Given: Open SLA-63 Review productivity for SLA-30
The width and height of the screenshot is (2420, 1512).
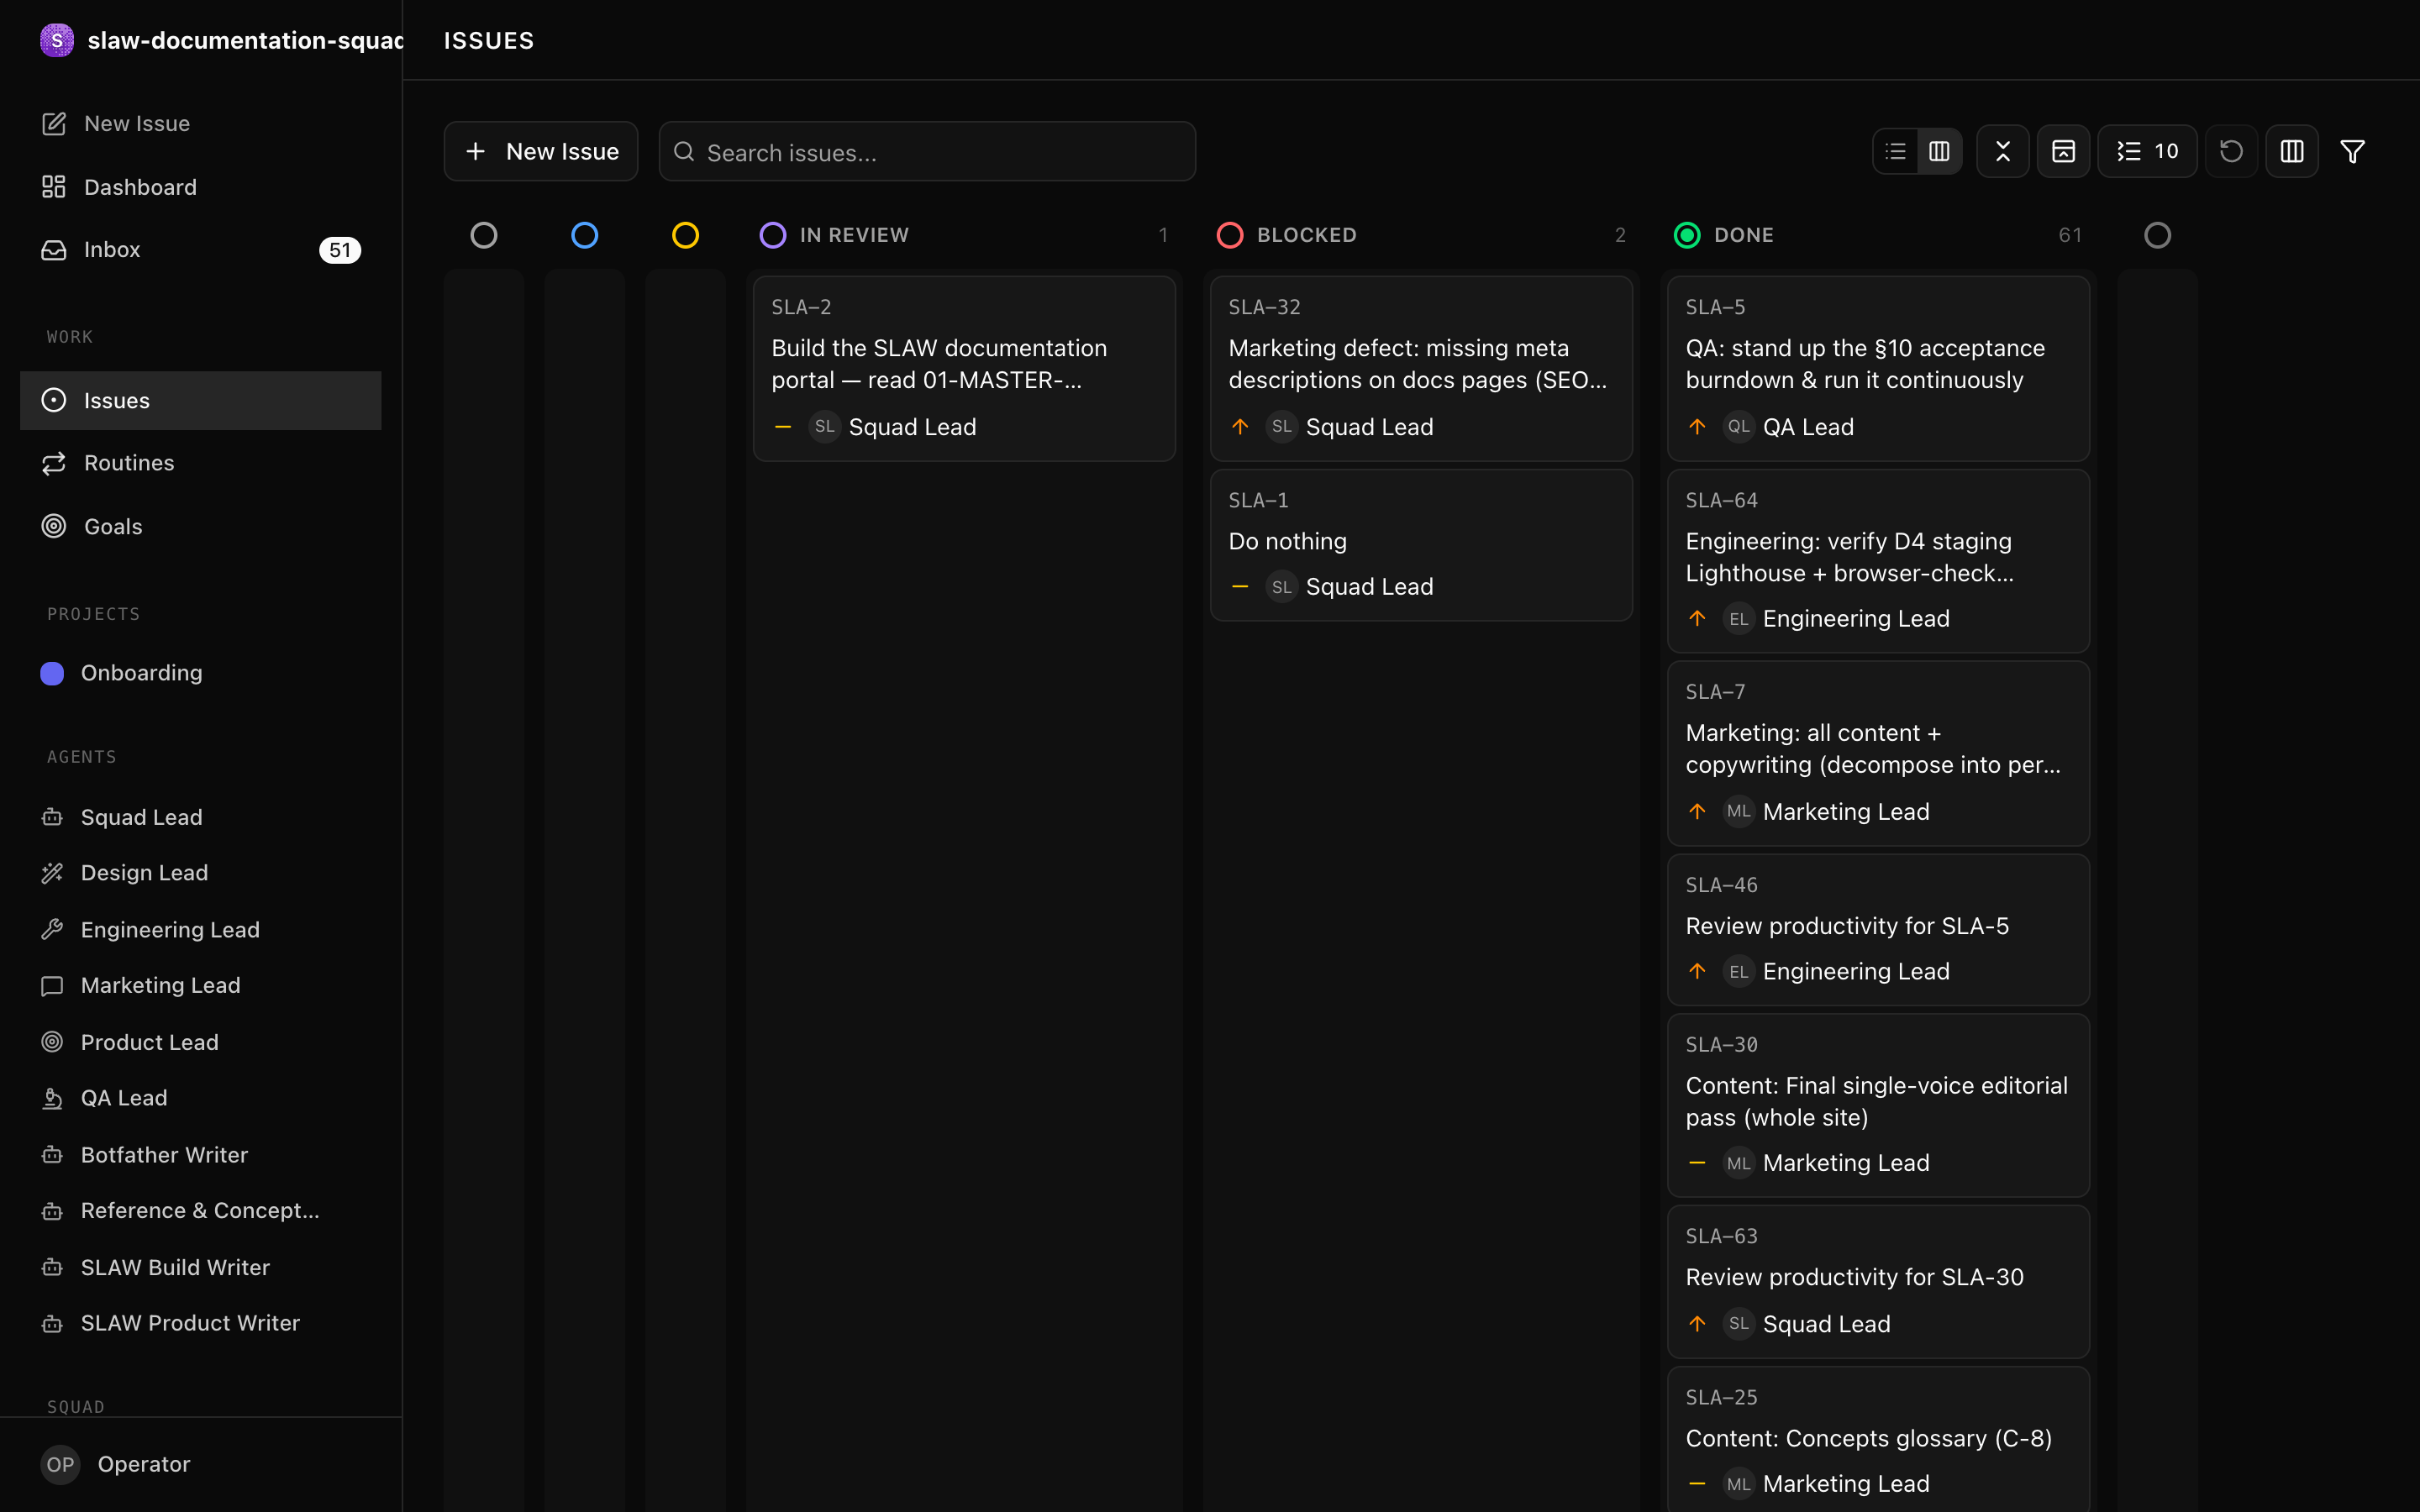Looking at the screenshot, I should 1878,1281.
